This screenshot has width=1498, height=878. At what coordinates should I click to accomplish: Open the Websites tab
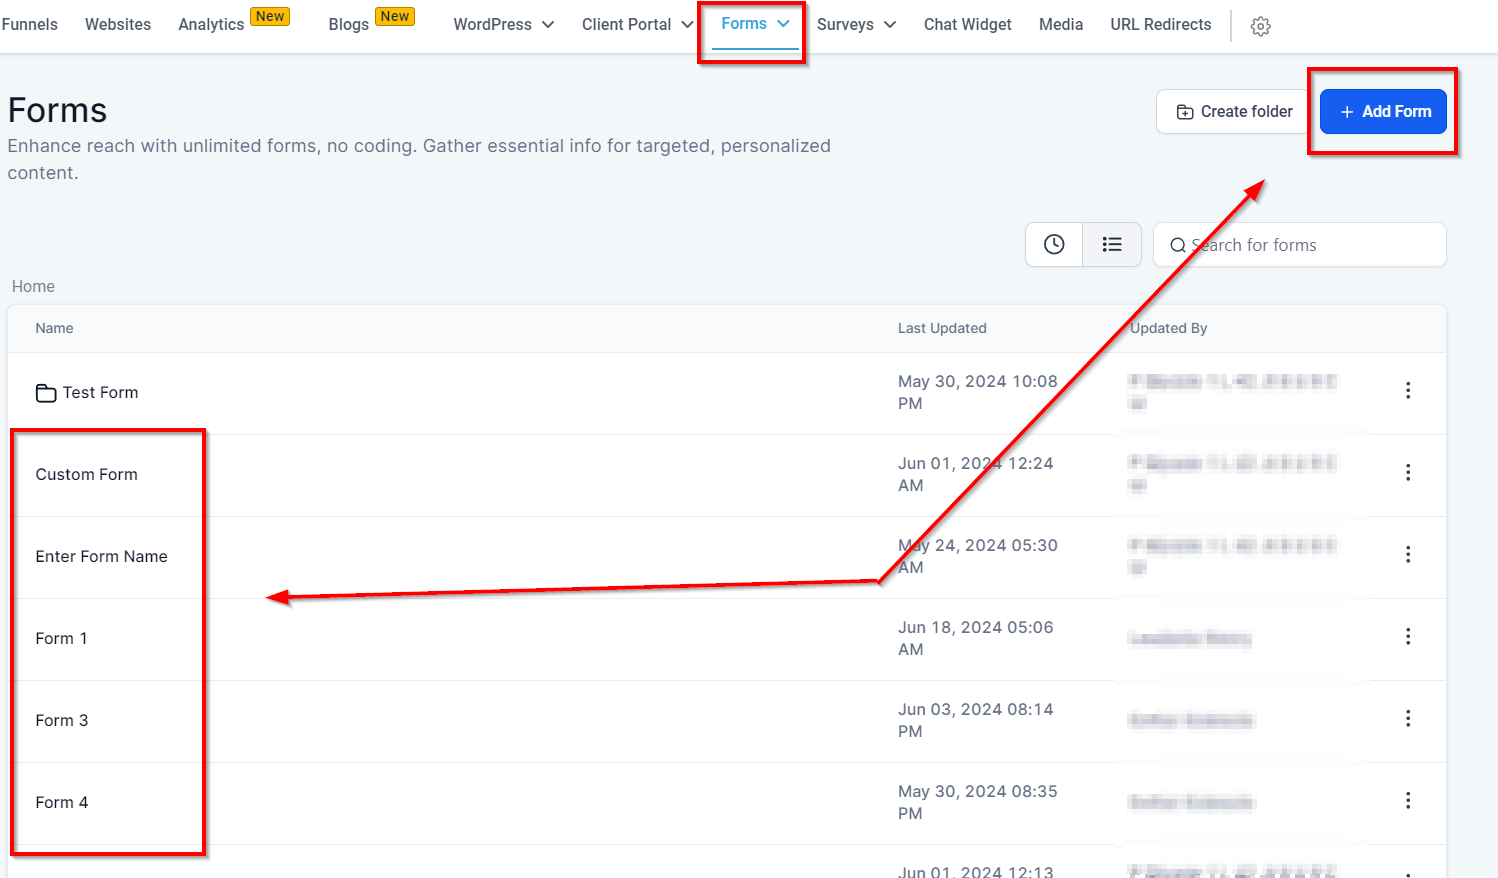118,24
